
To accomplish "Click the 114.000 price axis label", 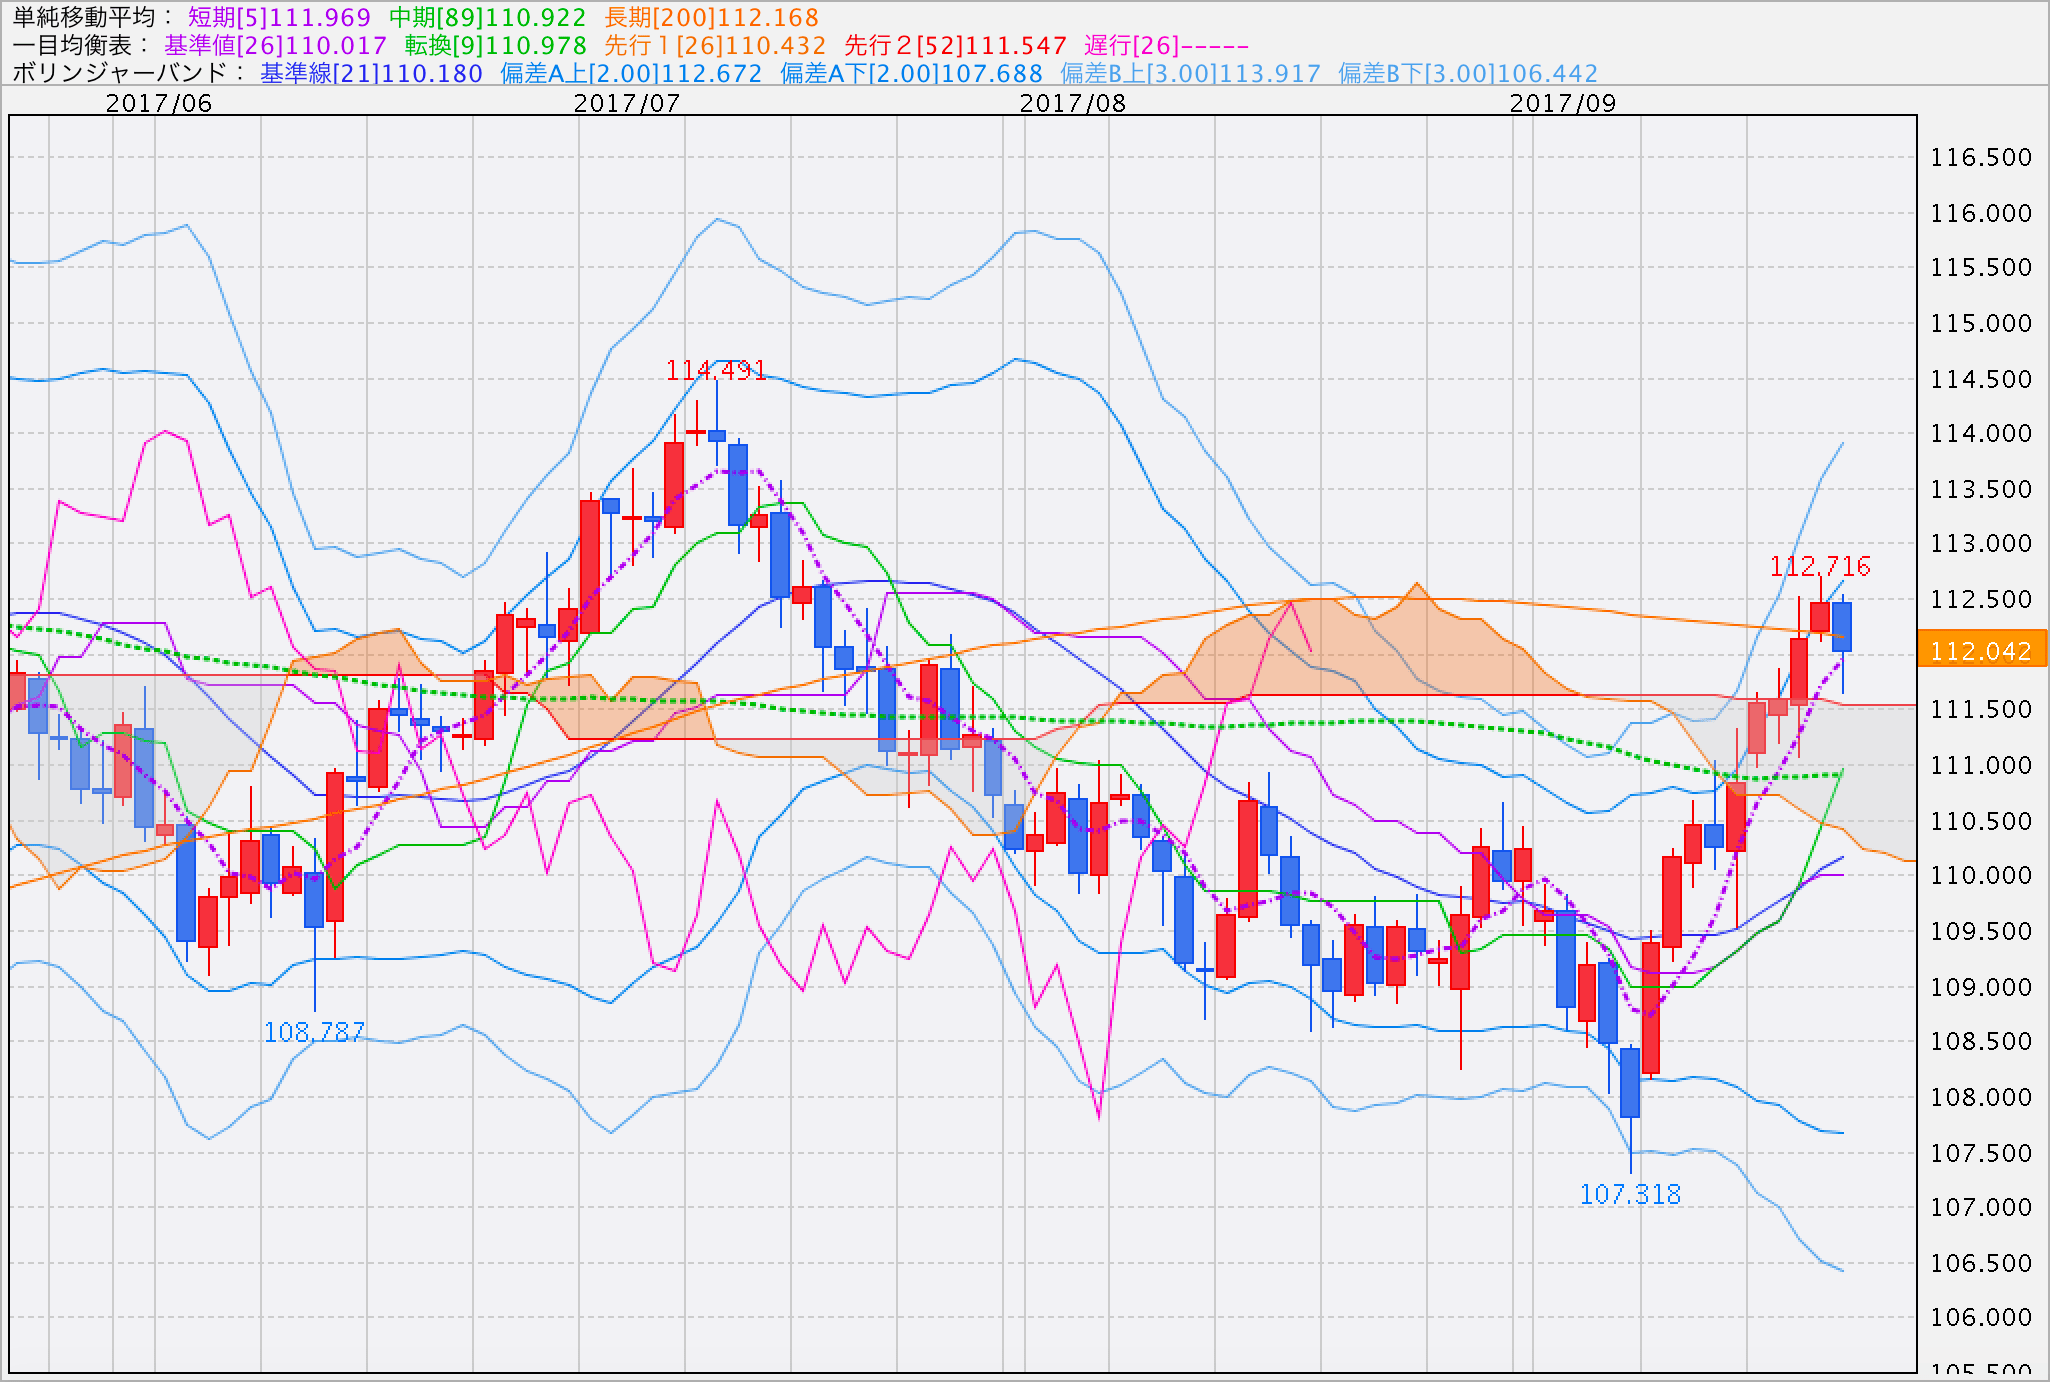I will (x=1981, y=433).
